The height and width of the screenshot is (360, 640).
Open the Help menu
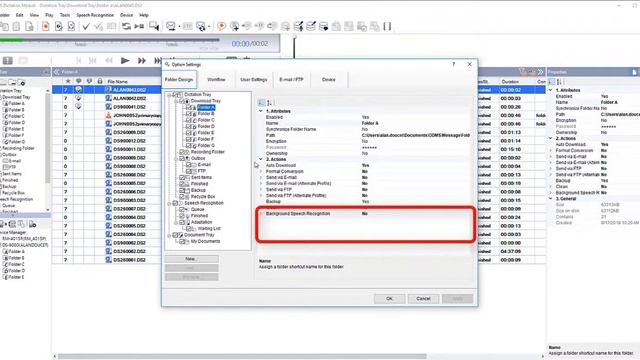(x=144, y=15)
